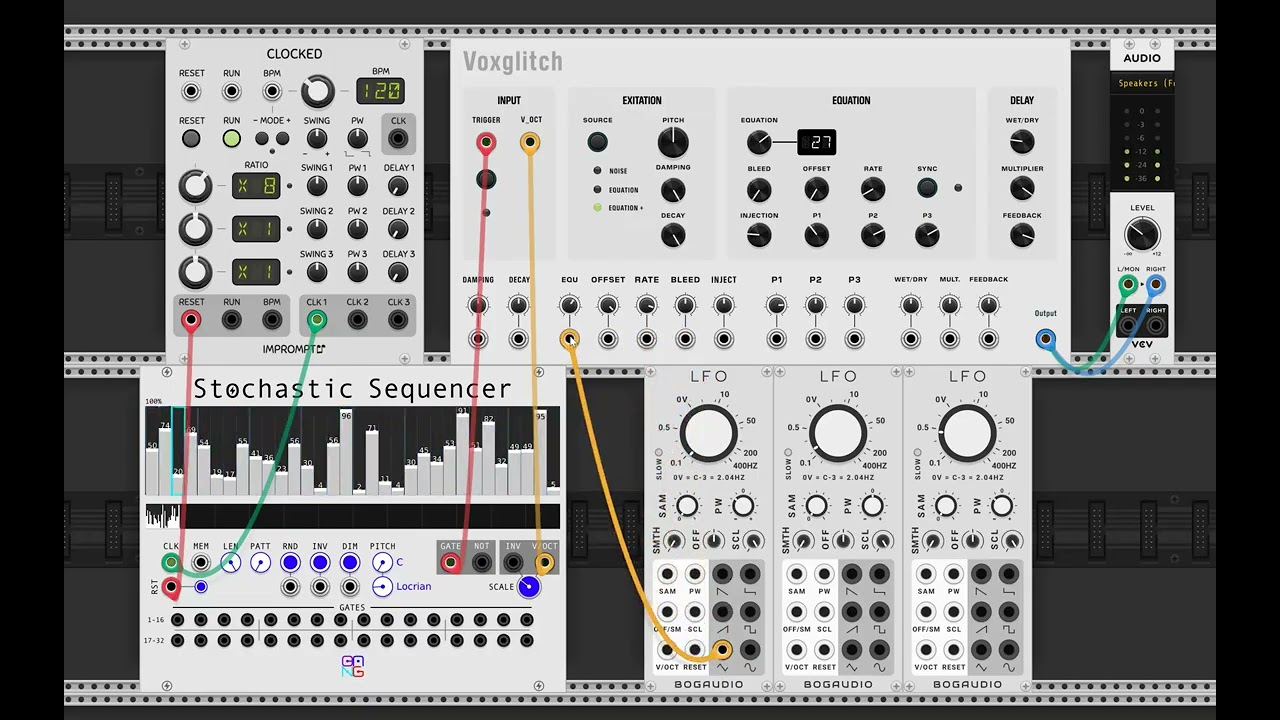1280x720 pixels.
Task: Click the scale knob labeled Locrian
Action: [x=382, y=587]
